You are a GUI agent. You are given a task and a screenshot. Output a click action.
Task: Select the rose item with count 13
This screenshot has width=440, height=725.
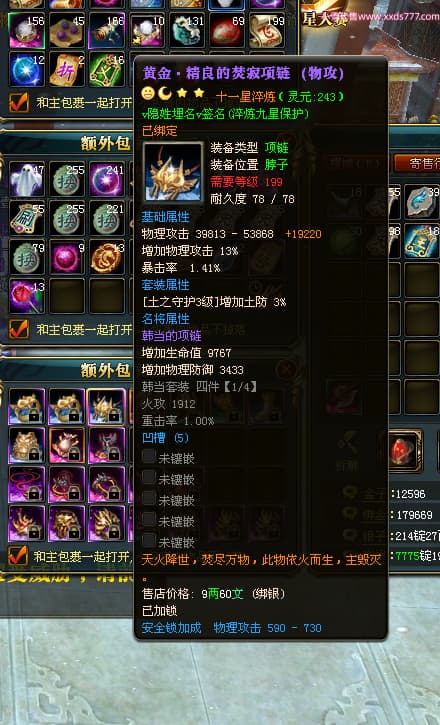point(27,296)
